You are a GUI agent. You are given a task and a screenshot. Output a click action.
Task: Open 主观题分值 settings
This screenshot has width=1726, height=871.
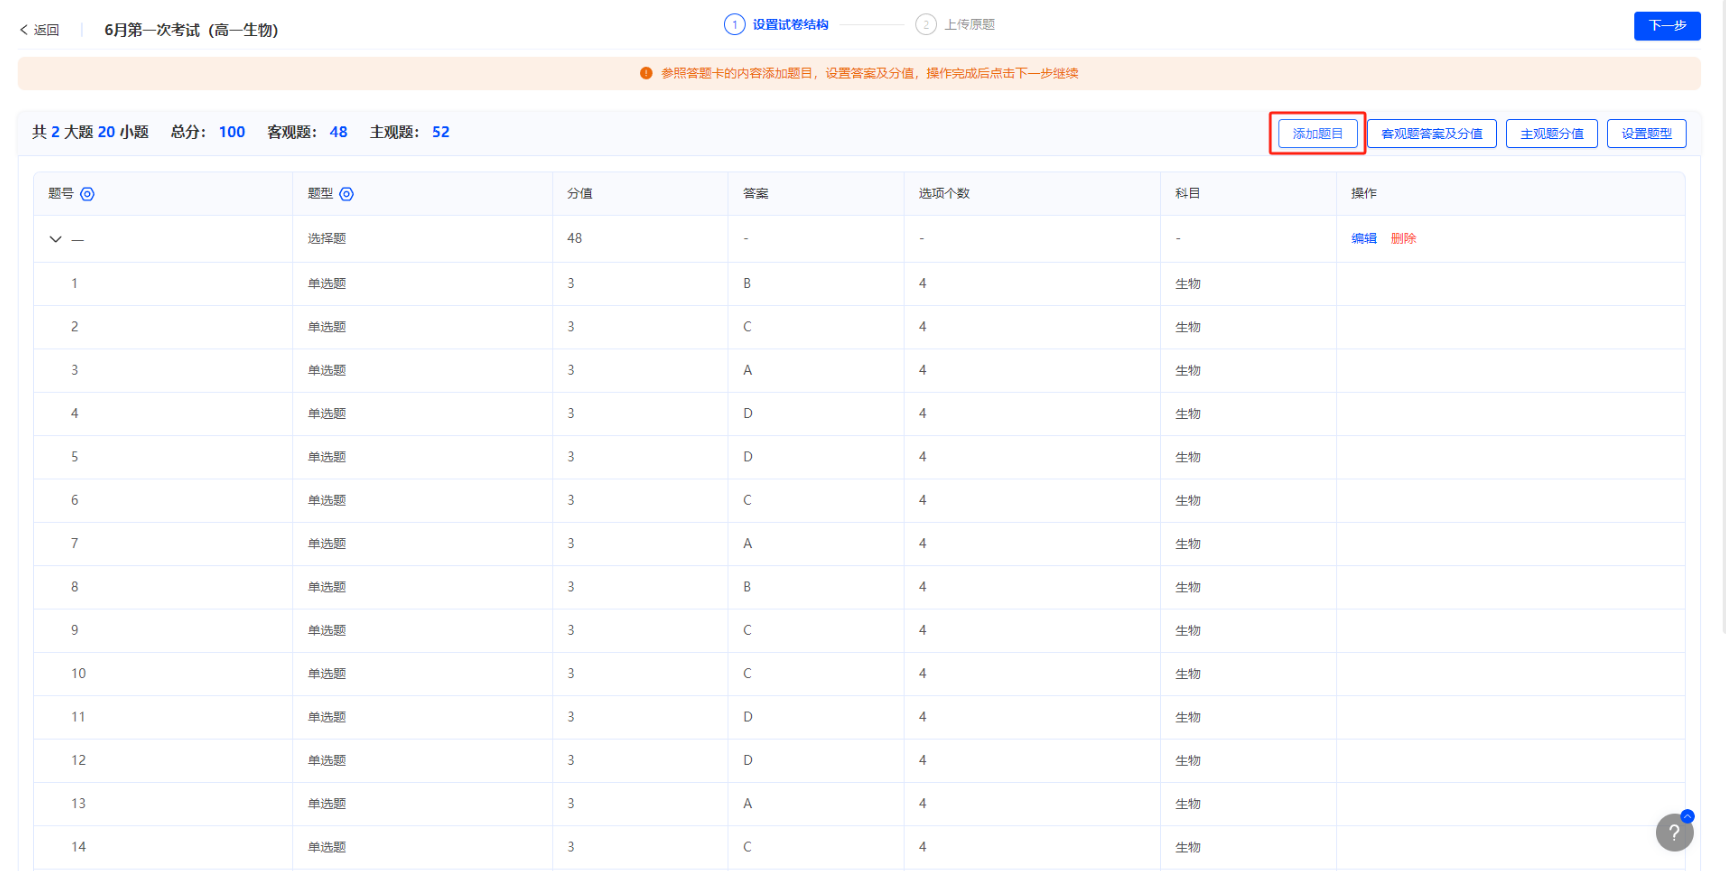(1551, 133)
